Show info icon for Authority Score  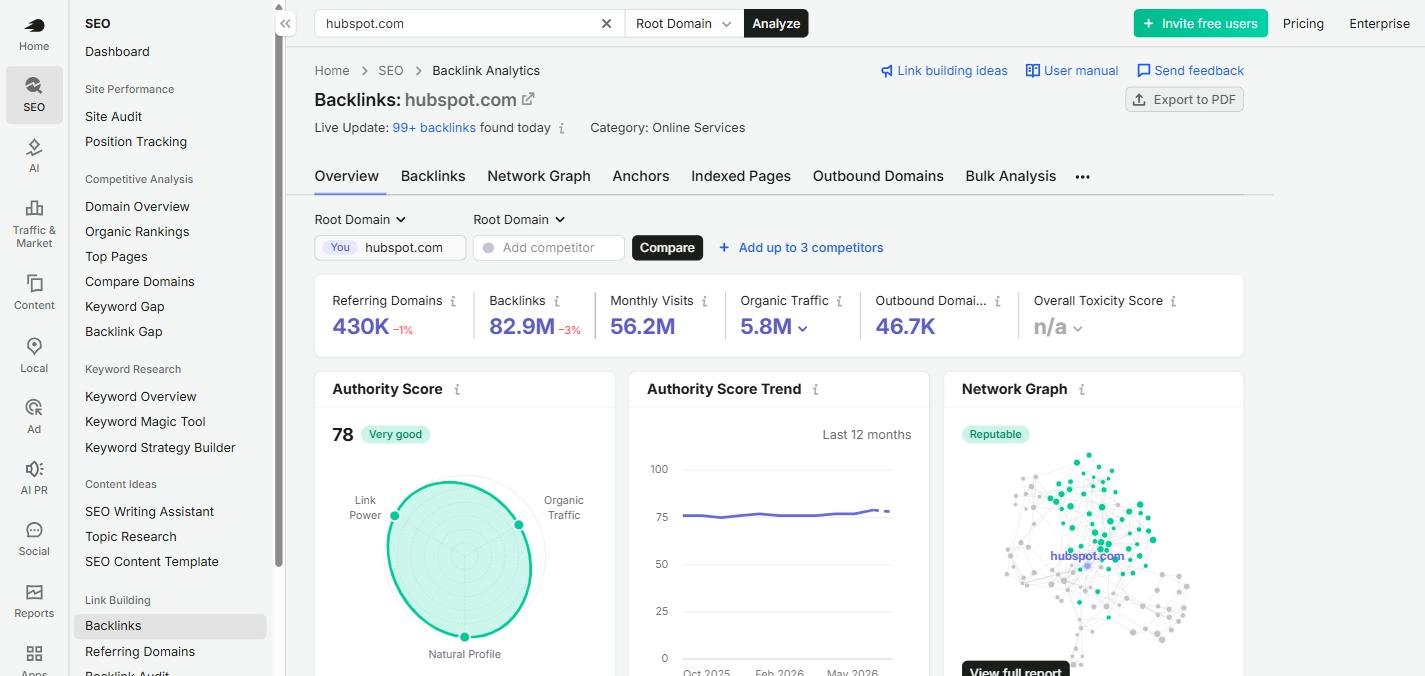click(x=457, y=390)
